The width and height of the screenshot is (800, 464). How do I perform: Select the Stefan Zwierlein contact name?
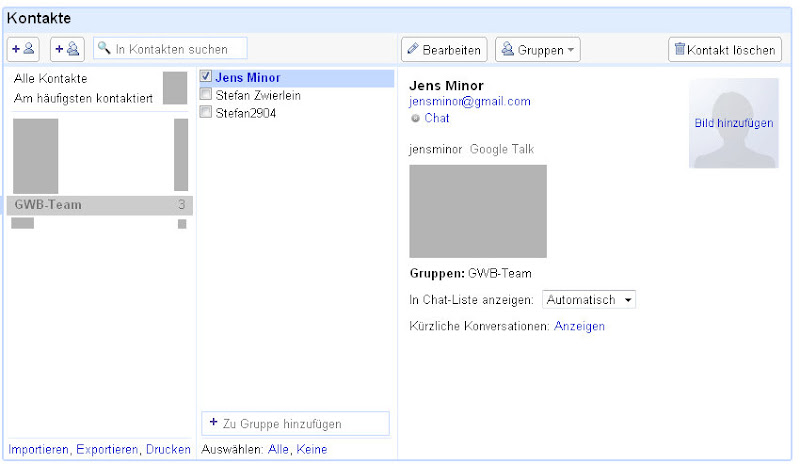click(258, 95)
